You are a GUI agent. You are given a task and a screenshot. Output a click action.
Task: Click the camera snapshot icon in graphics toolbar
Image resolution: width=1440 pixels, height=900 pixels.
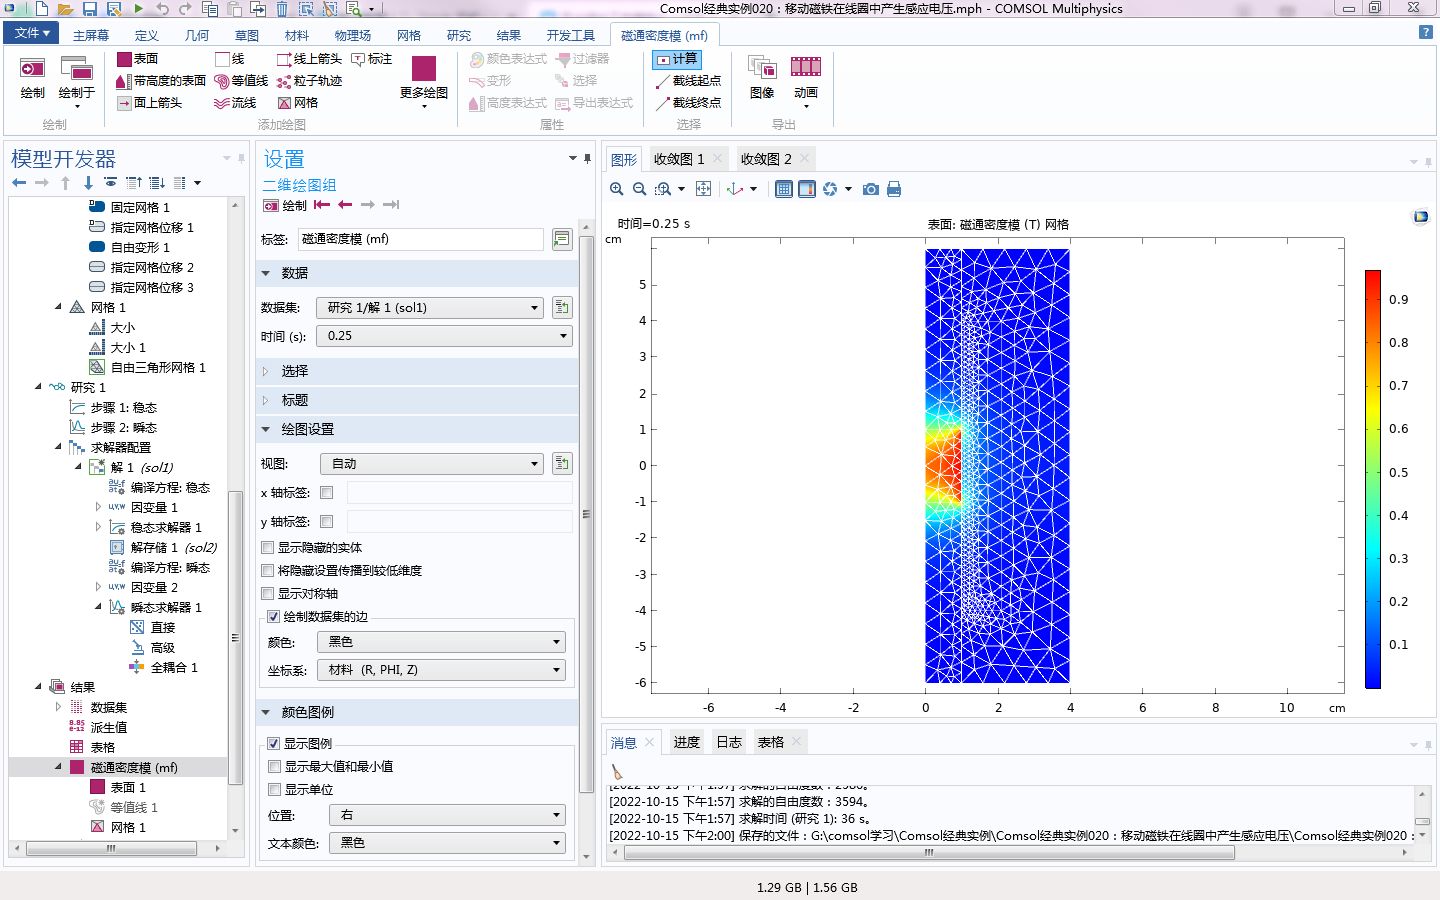[871, 189]
